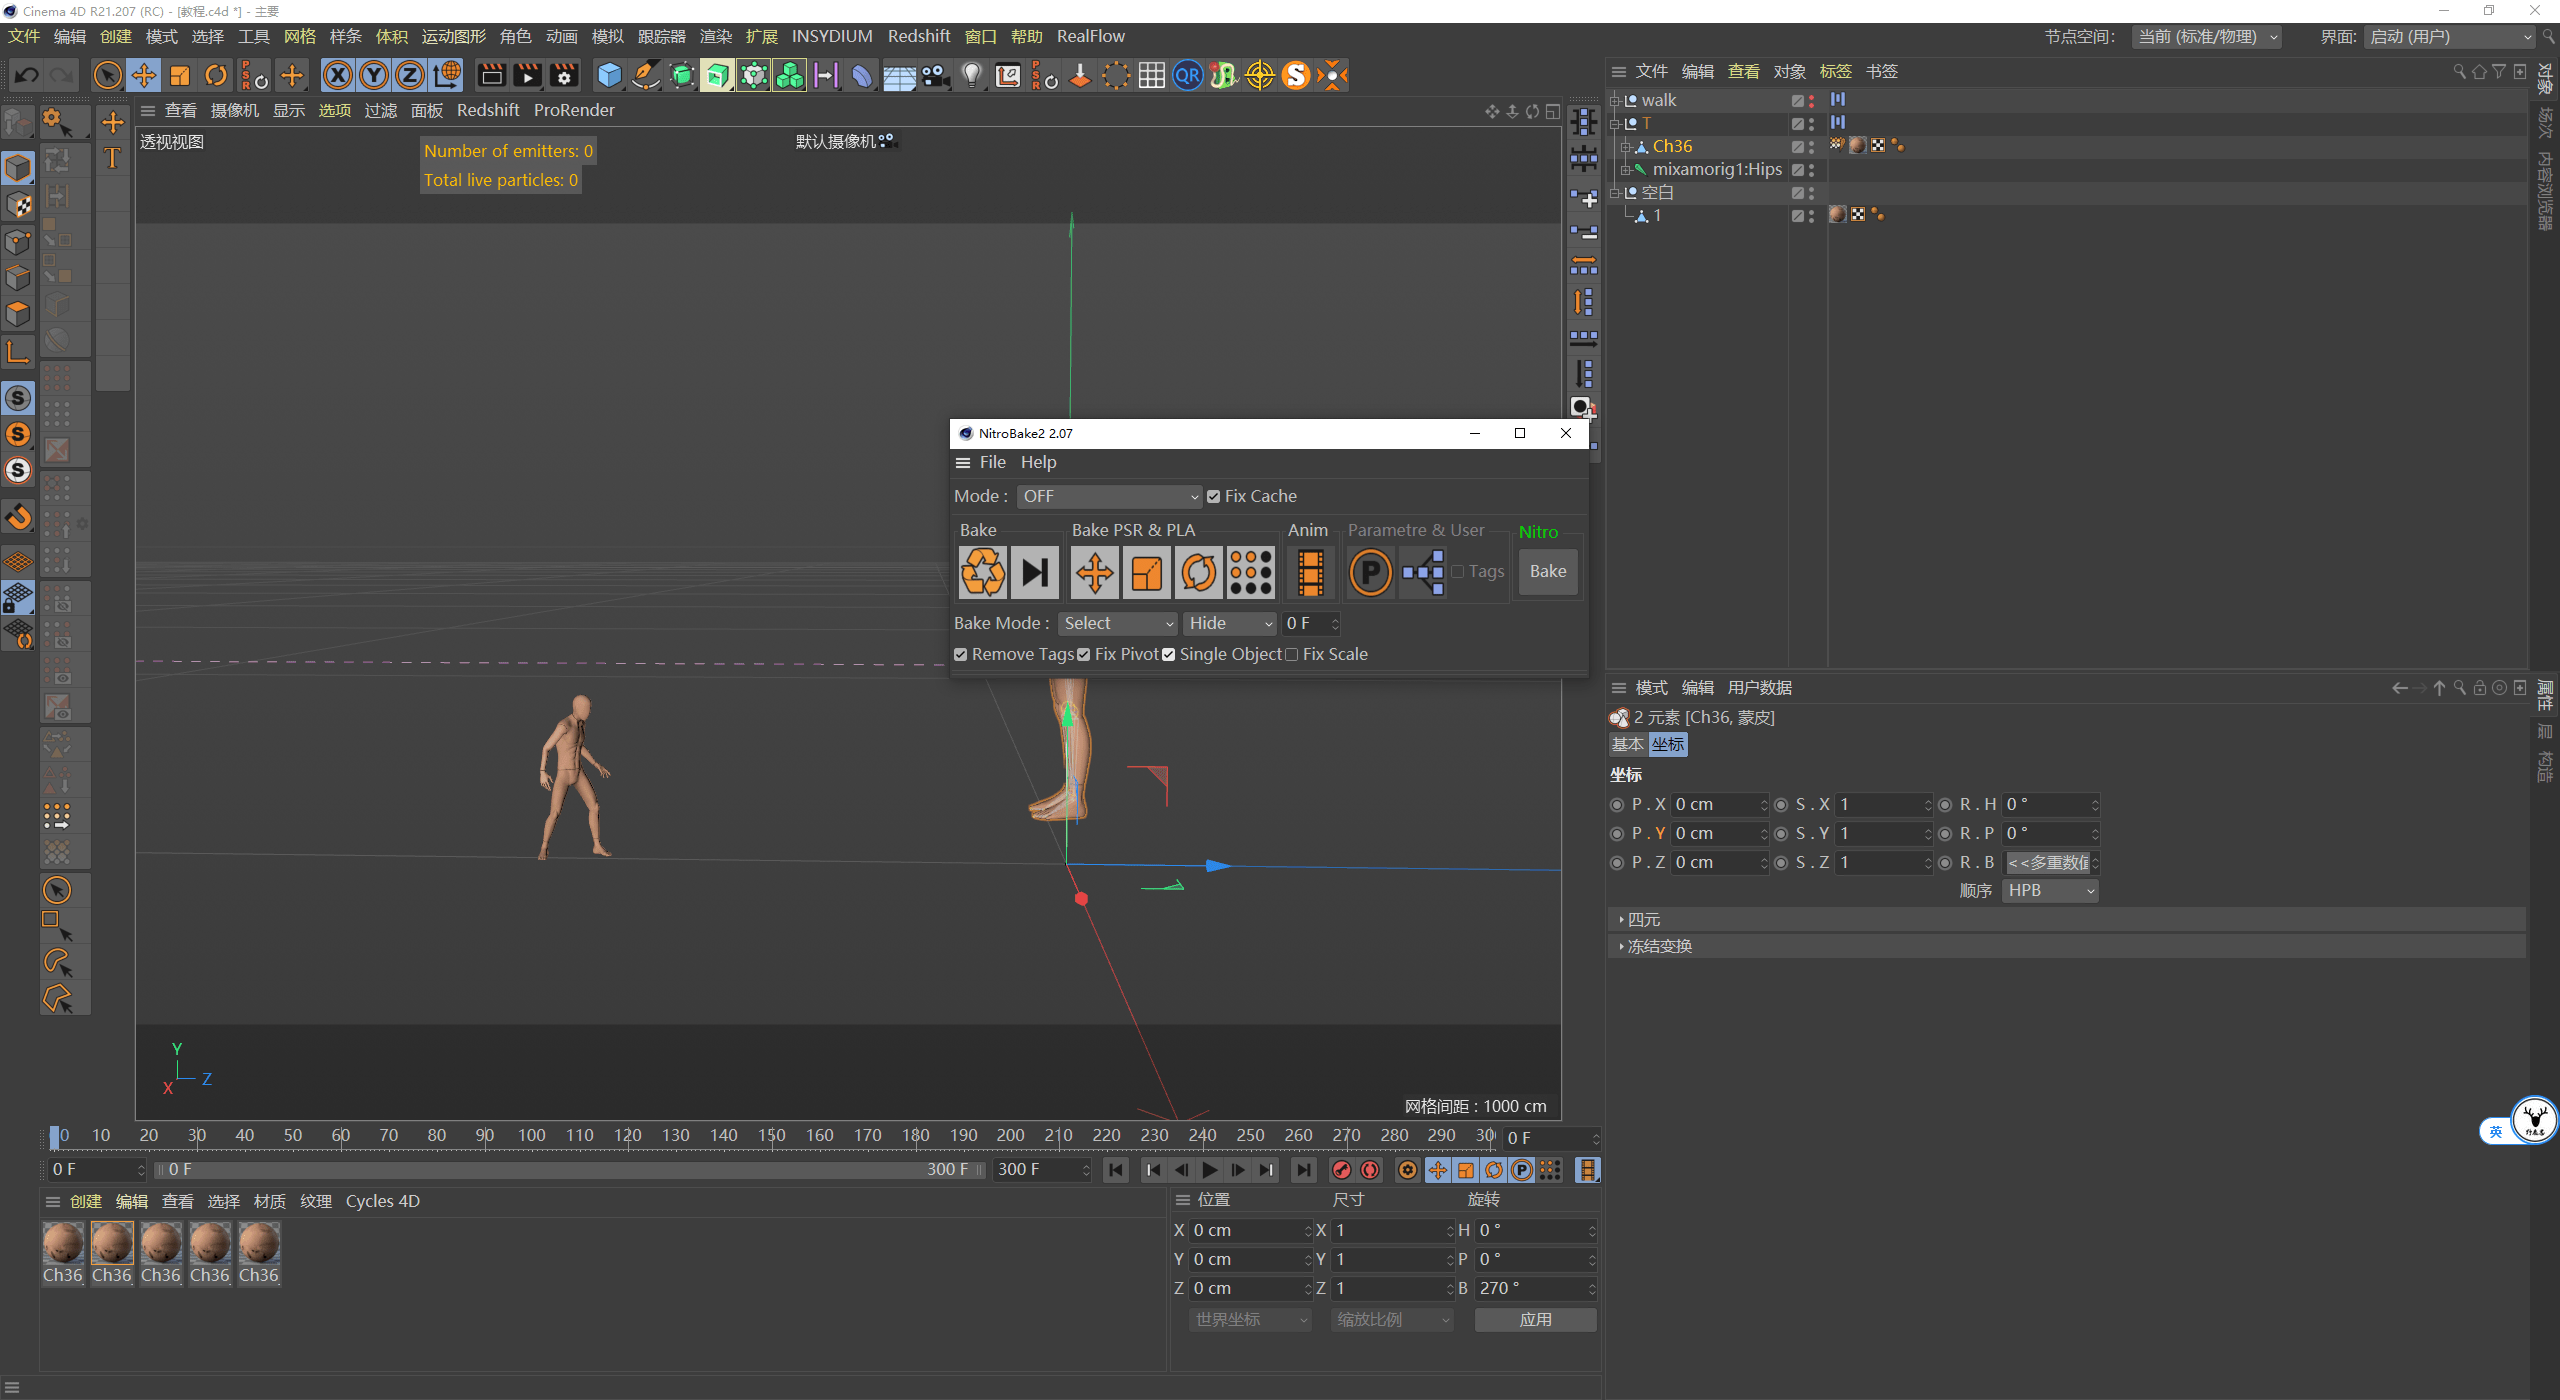
Task: Click the 应用 apply button
Action: pos(1535,1319)
